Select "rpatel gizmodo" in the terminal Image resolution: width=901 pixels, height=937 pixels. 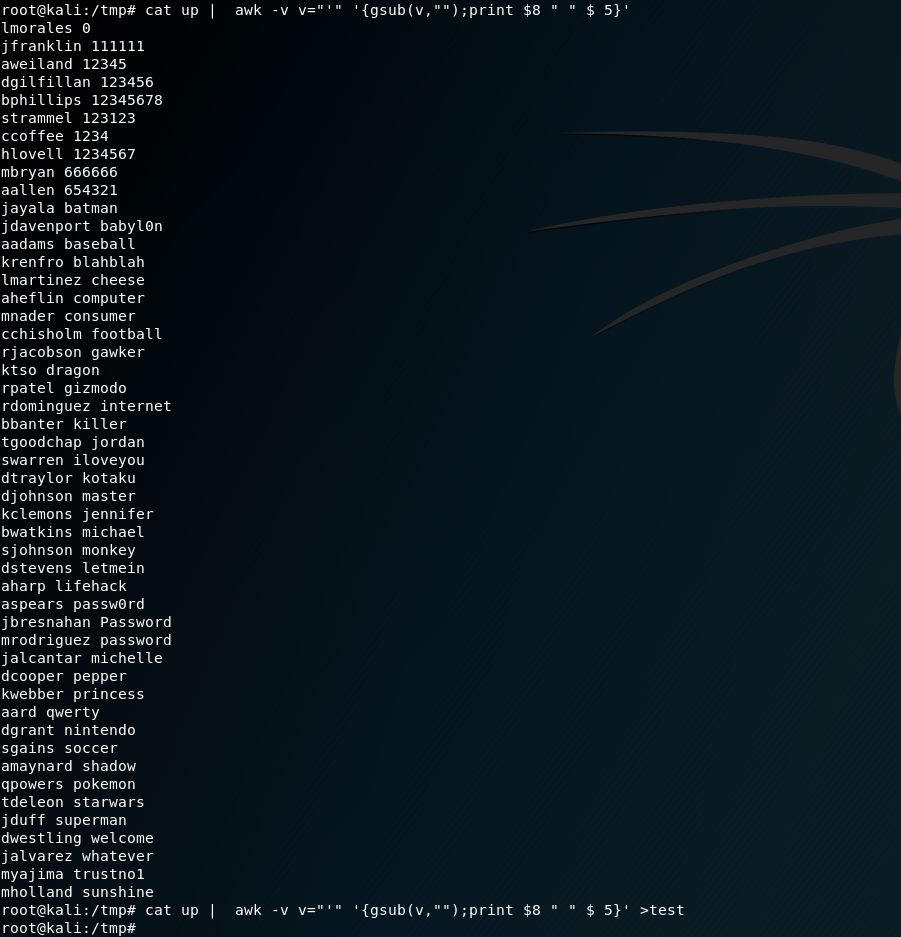[x=64, y=388]
